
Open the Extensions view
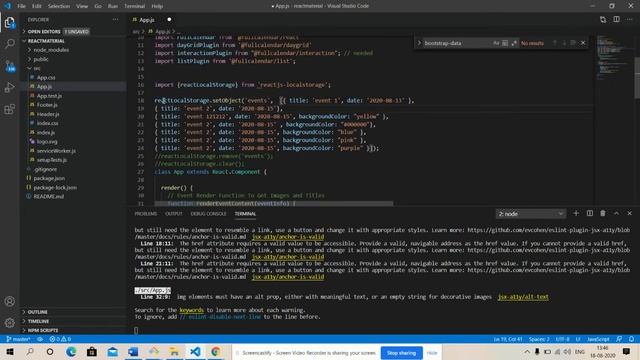[x=9, y=109]
